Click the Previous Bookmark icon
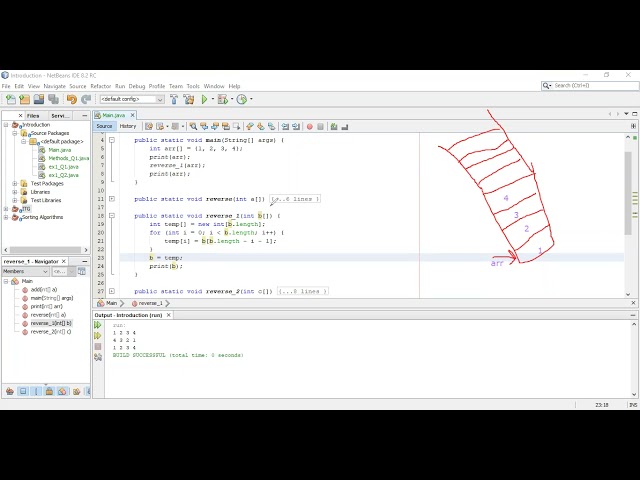Image resolution: width=640 pixels, height=480 pixels. pos(250,127)
